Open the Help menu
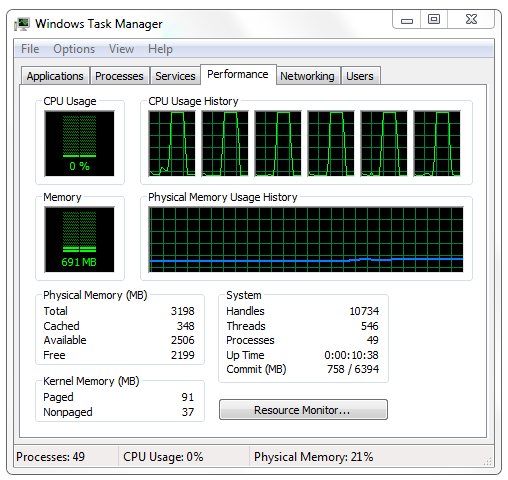 160,49
